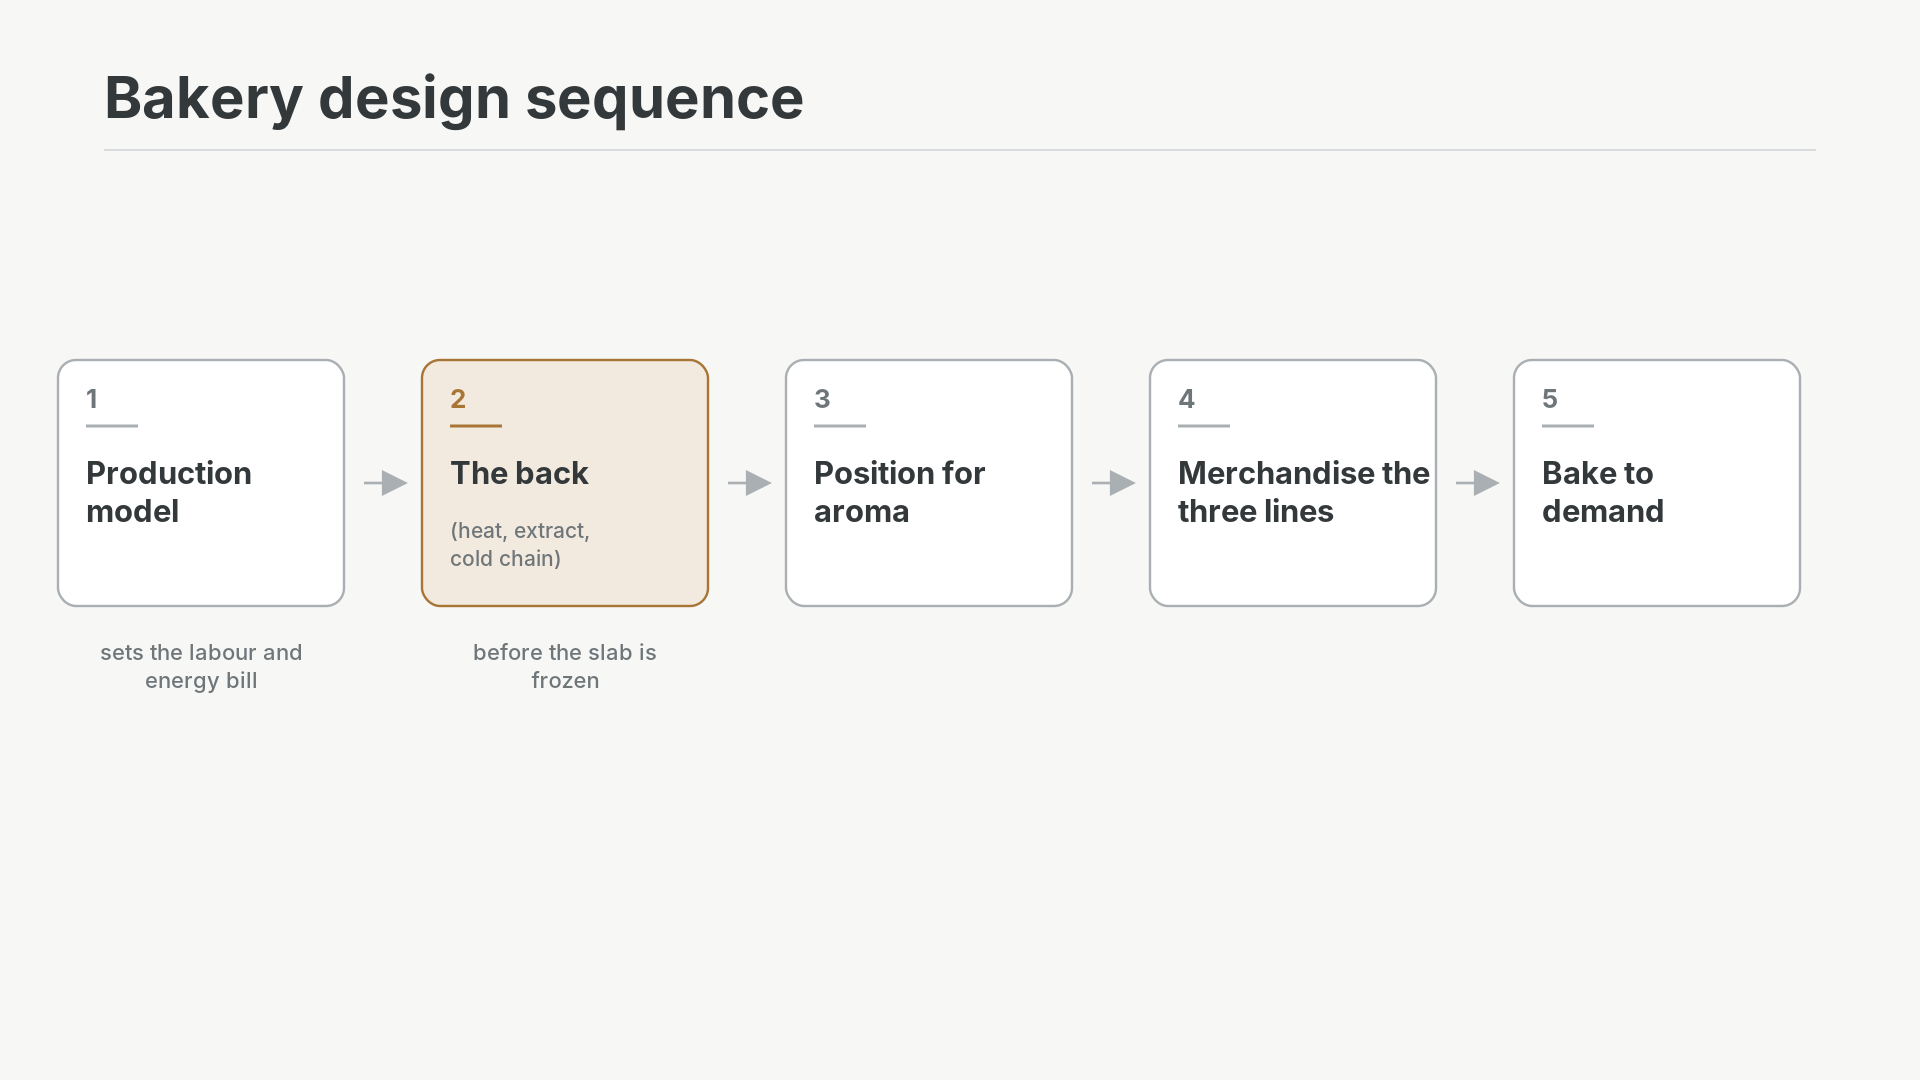Image resolution: width=1920 pixels, height=1080 pixels.
Task: Select the 'Position for aroma' card
Action: (x=929, y=483)
